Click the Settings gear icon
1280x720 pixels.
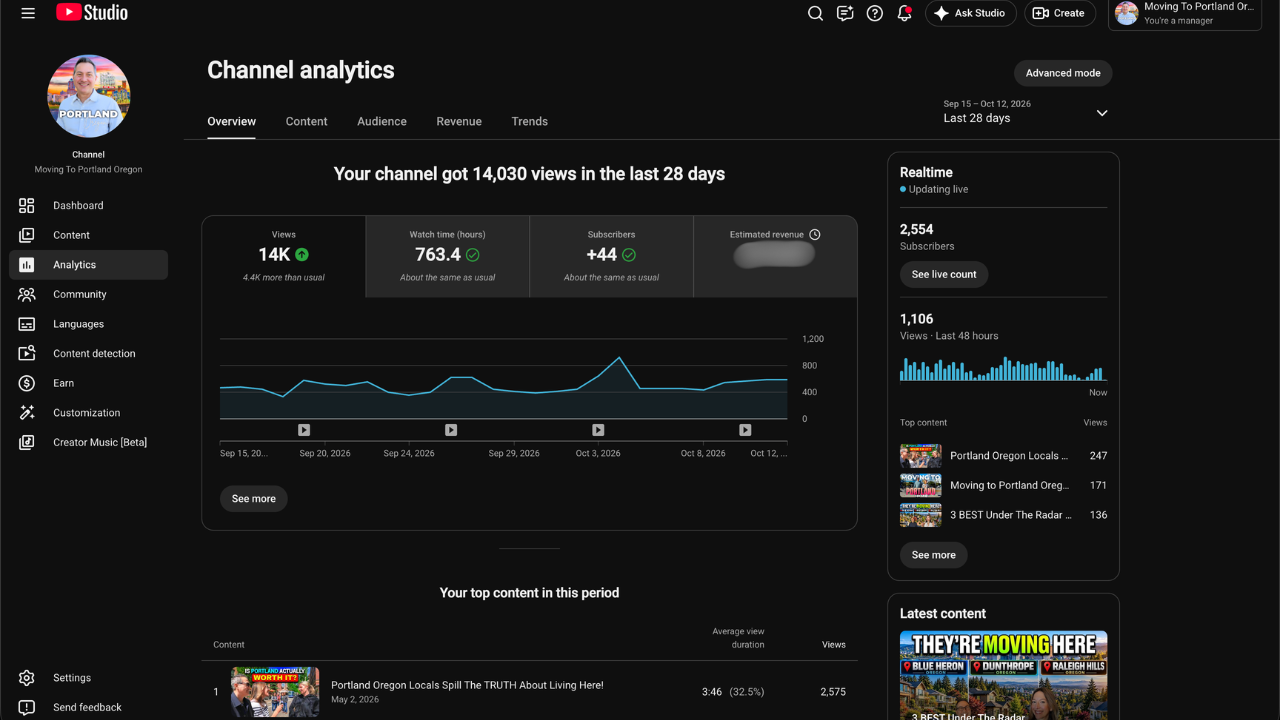27,678
